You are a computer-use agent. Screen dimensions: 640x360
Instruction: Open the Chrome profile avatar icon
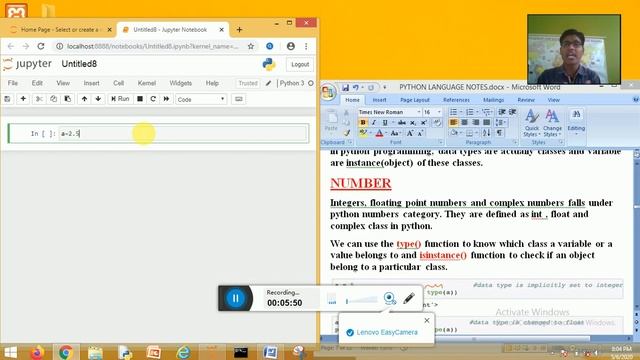[x=291, y=46]
